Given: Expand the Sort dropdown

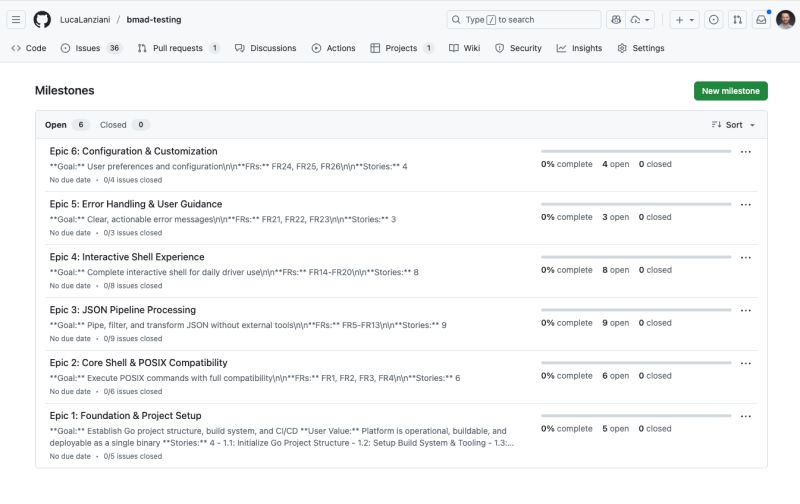Looking at the screenshot, I should pyautogui.click(x=733, y=125).
